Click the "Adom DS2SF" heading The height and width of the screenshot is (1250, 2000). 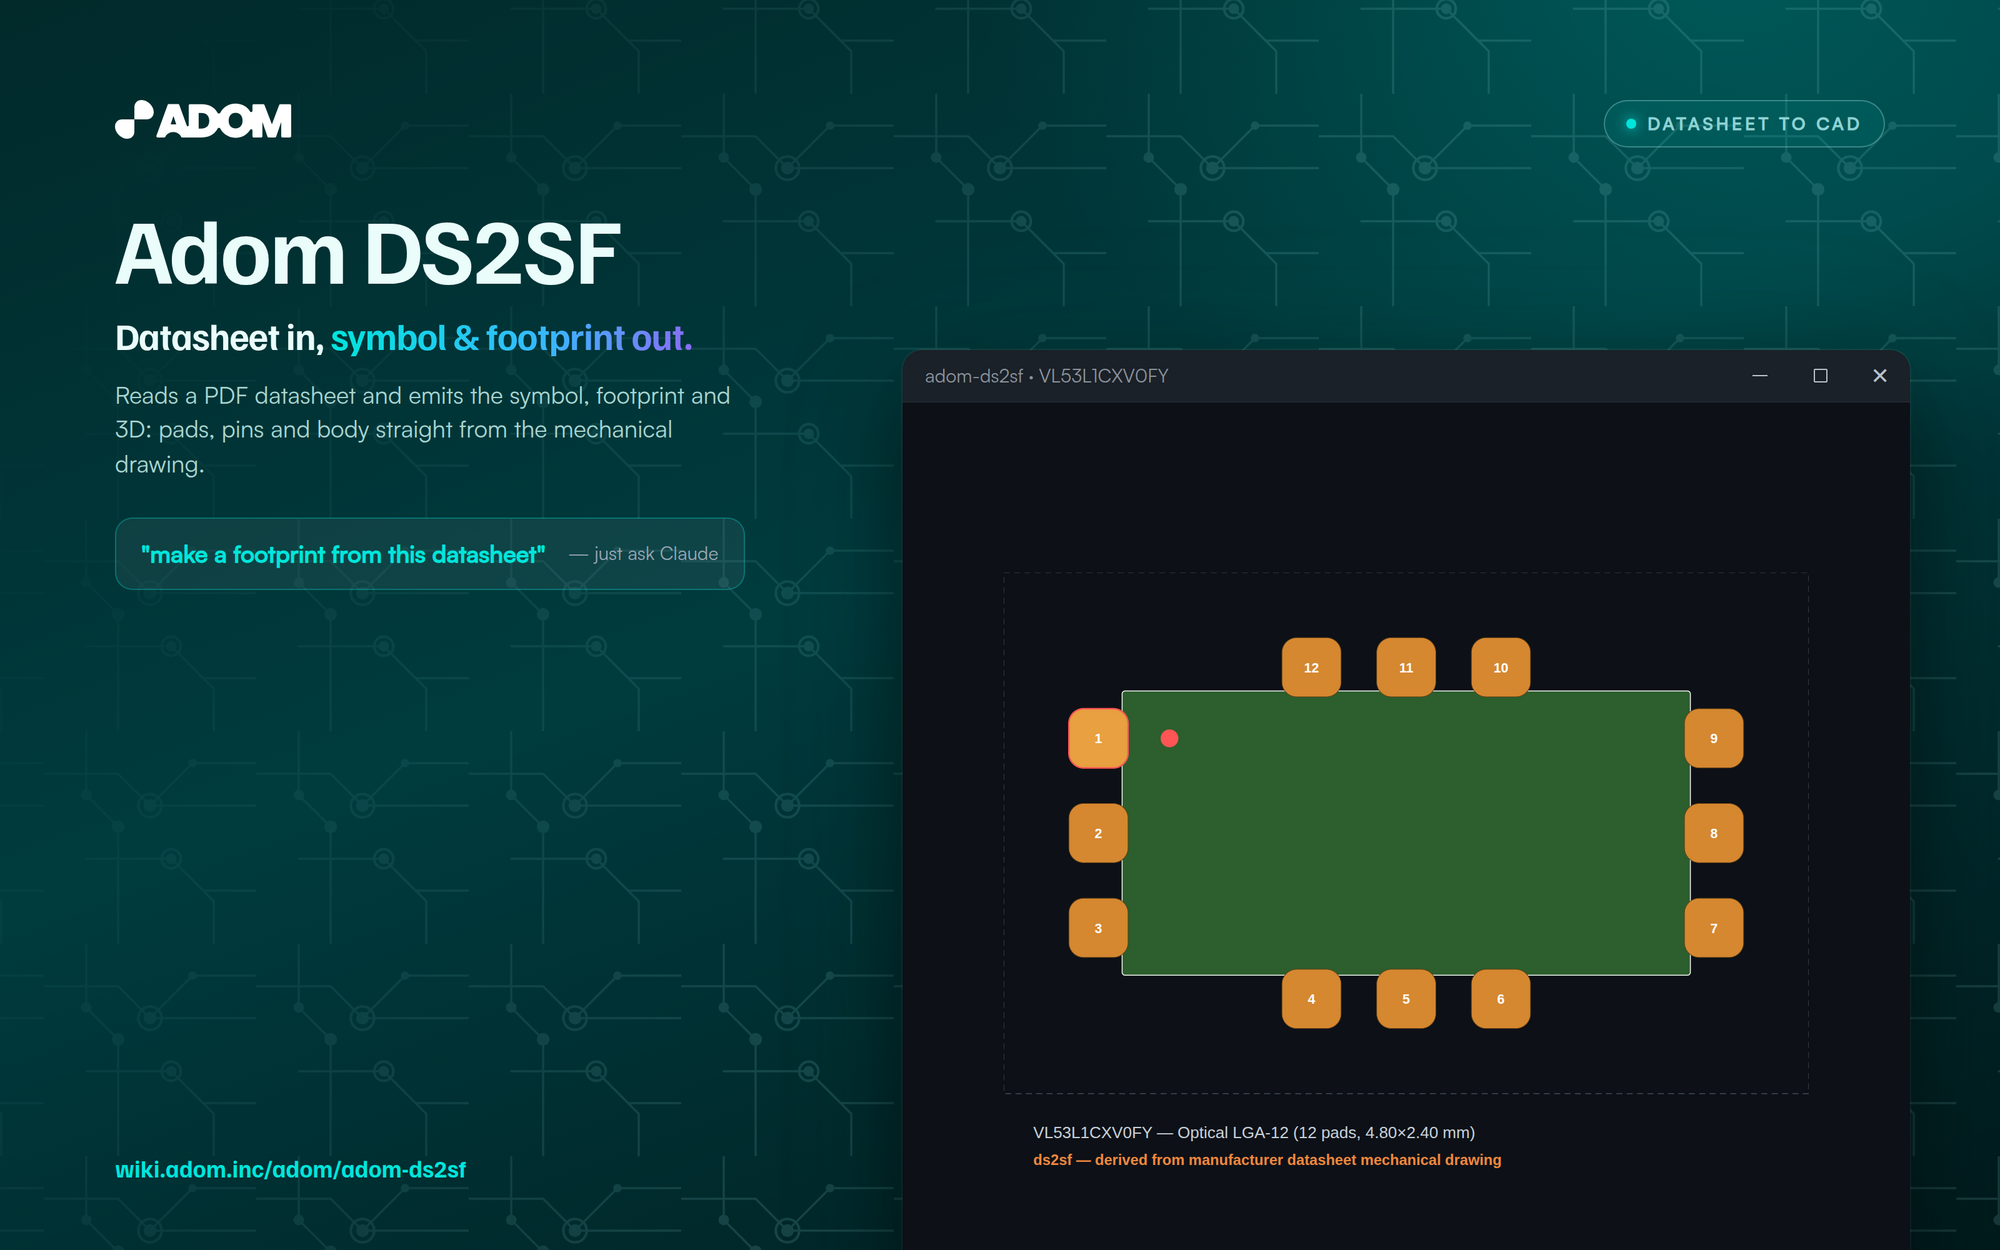click(368, 255)
